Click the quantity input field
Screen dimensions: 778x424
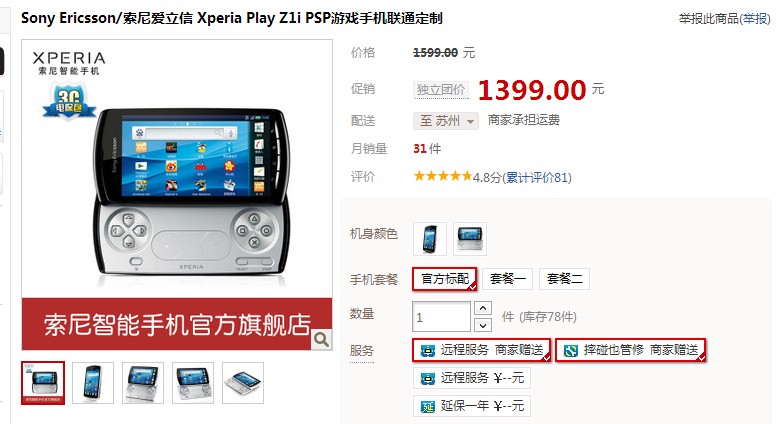coord(441,316)
